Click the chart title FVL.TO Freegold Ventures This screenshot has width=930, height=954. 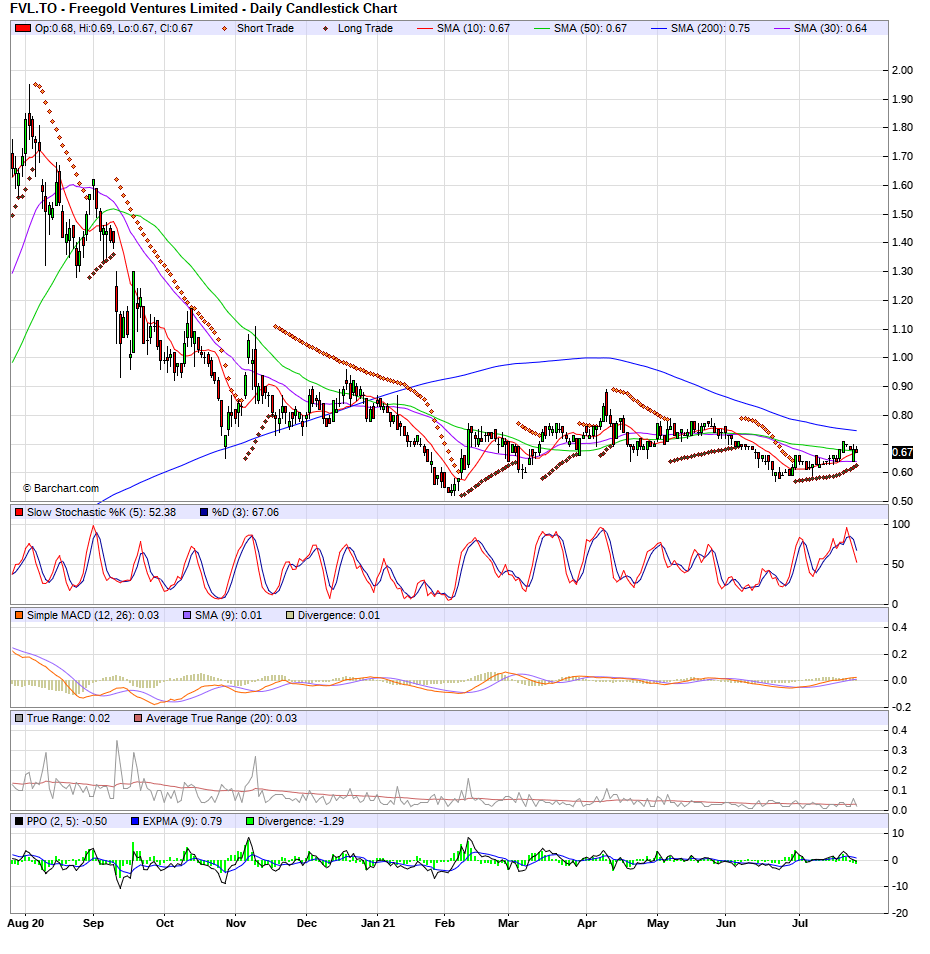204,9
